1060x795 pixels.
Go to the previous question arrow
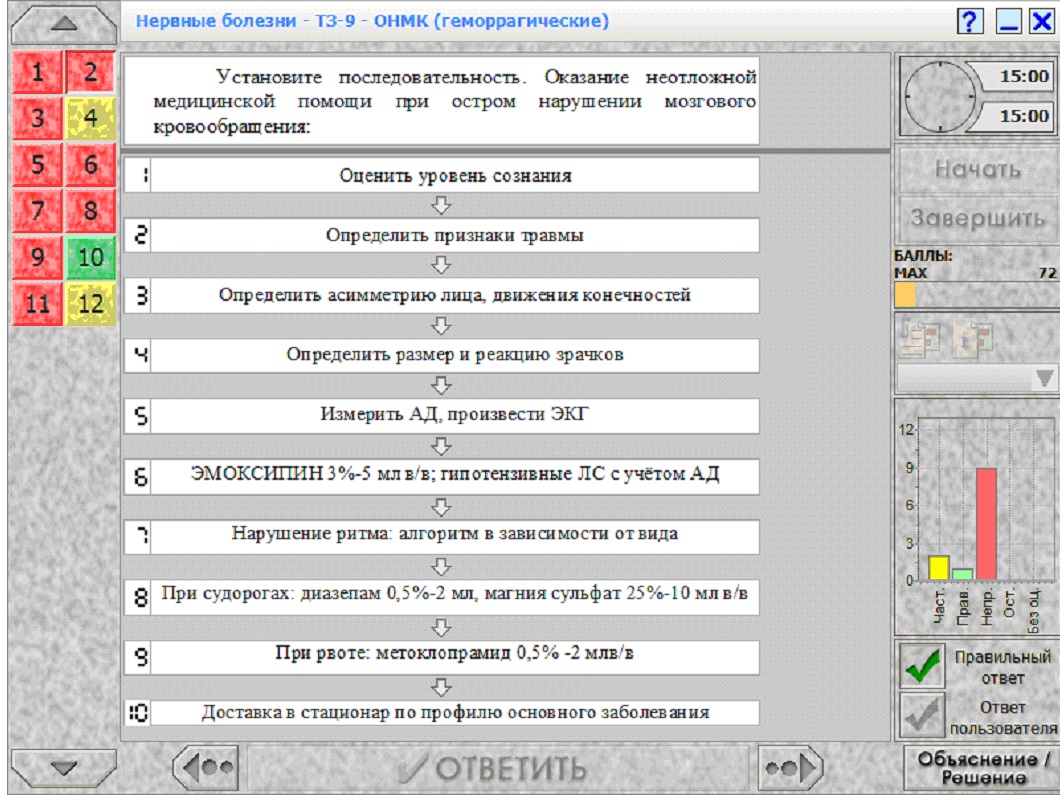206,767
